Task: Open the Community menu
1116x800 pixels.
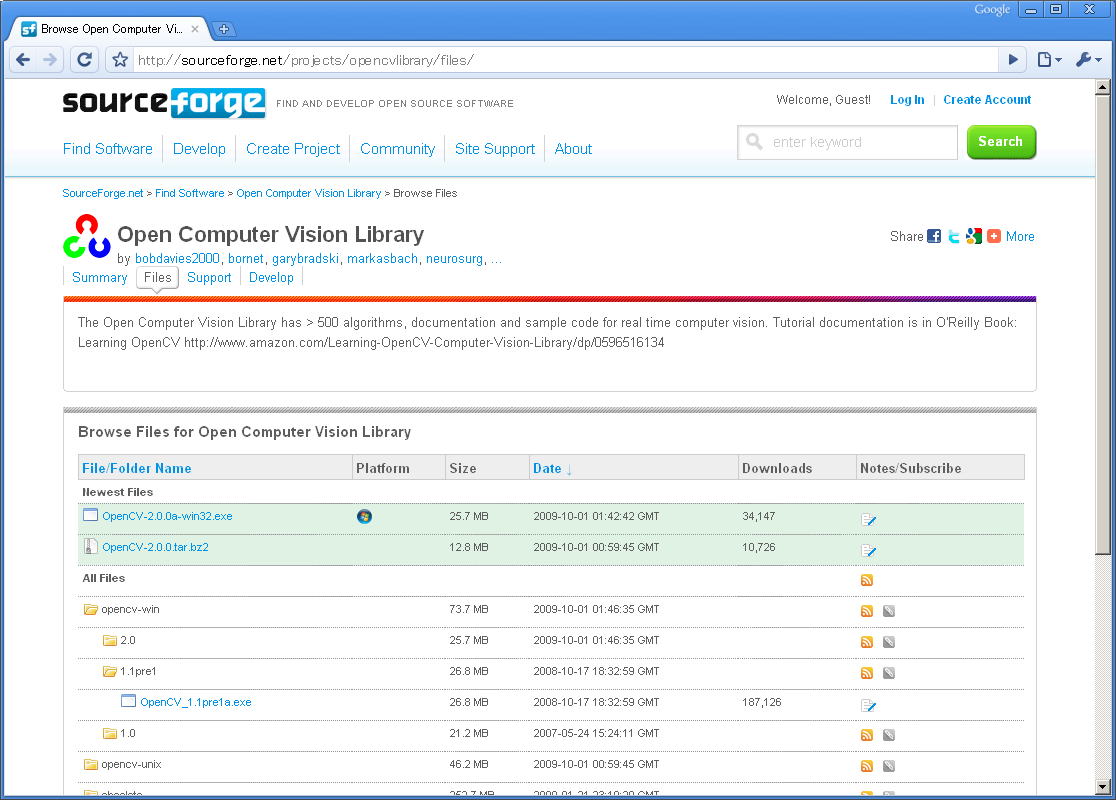Action: [x=397, y=149]
